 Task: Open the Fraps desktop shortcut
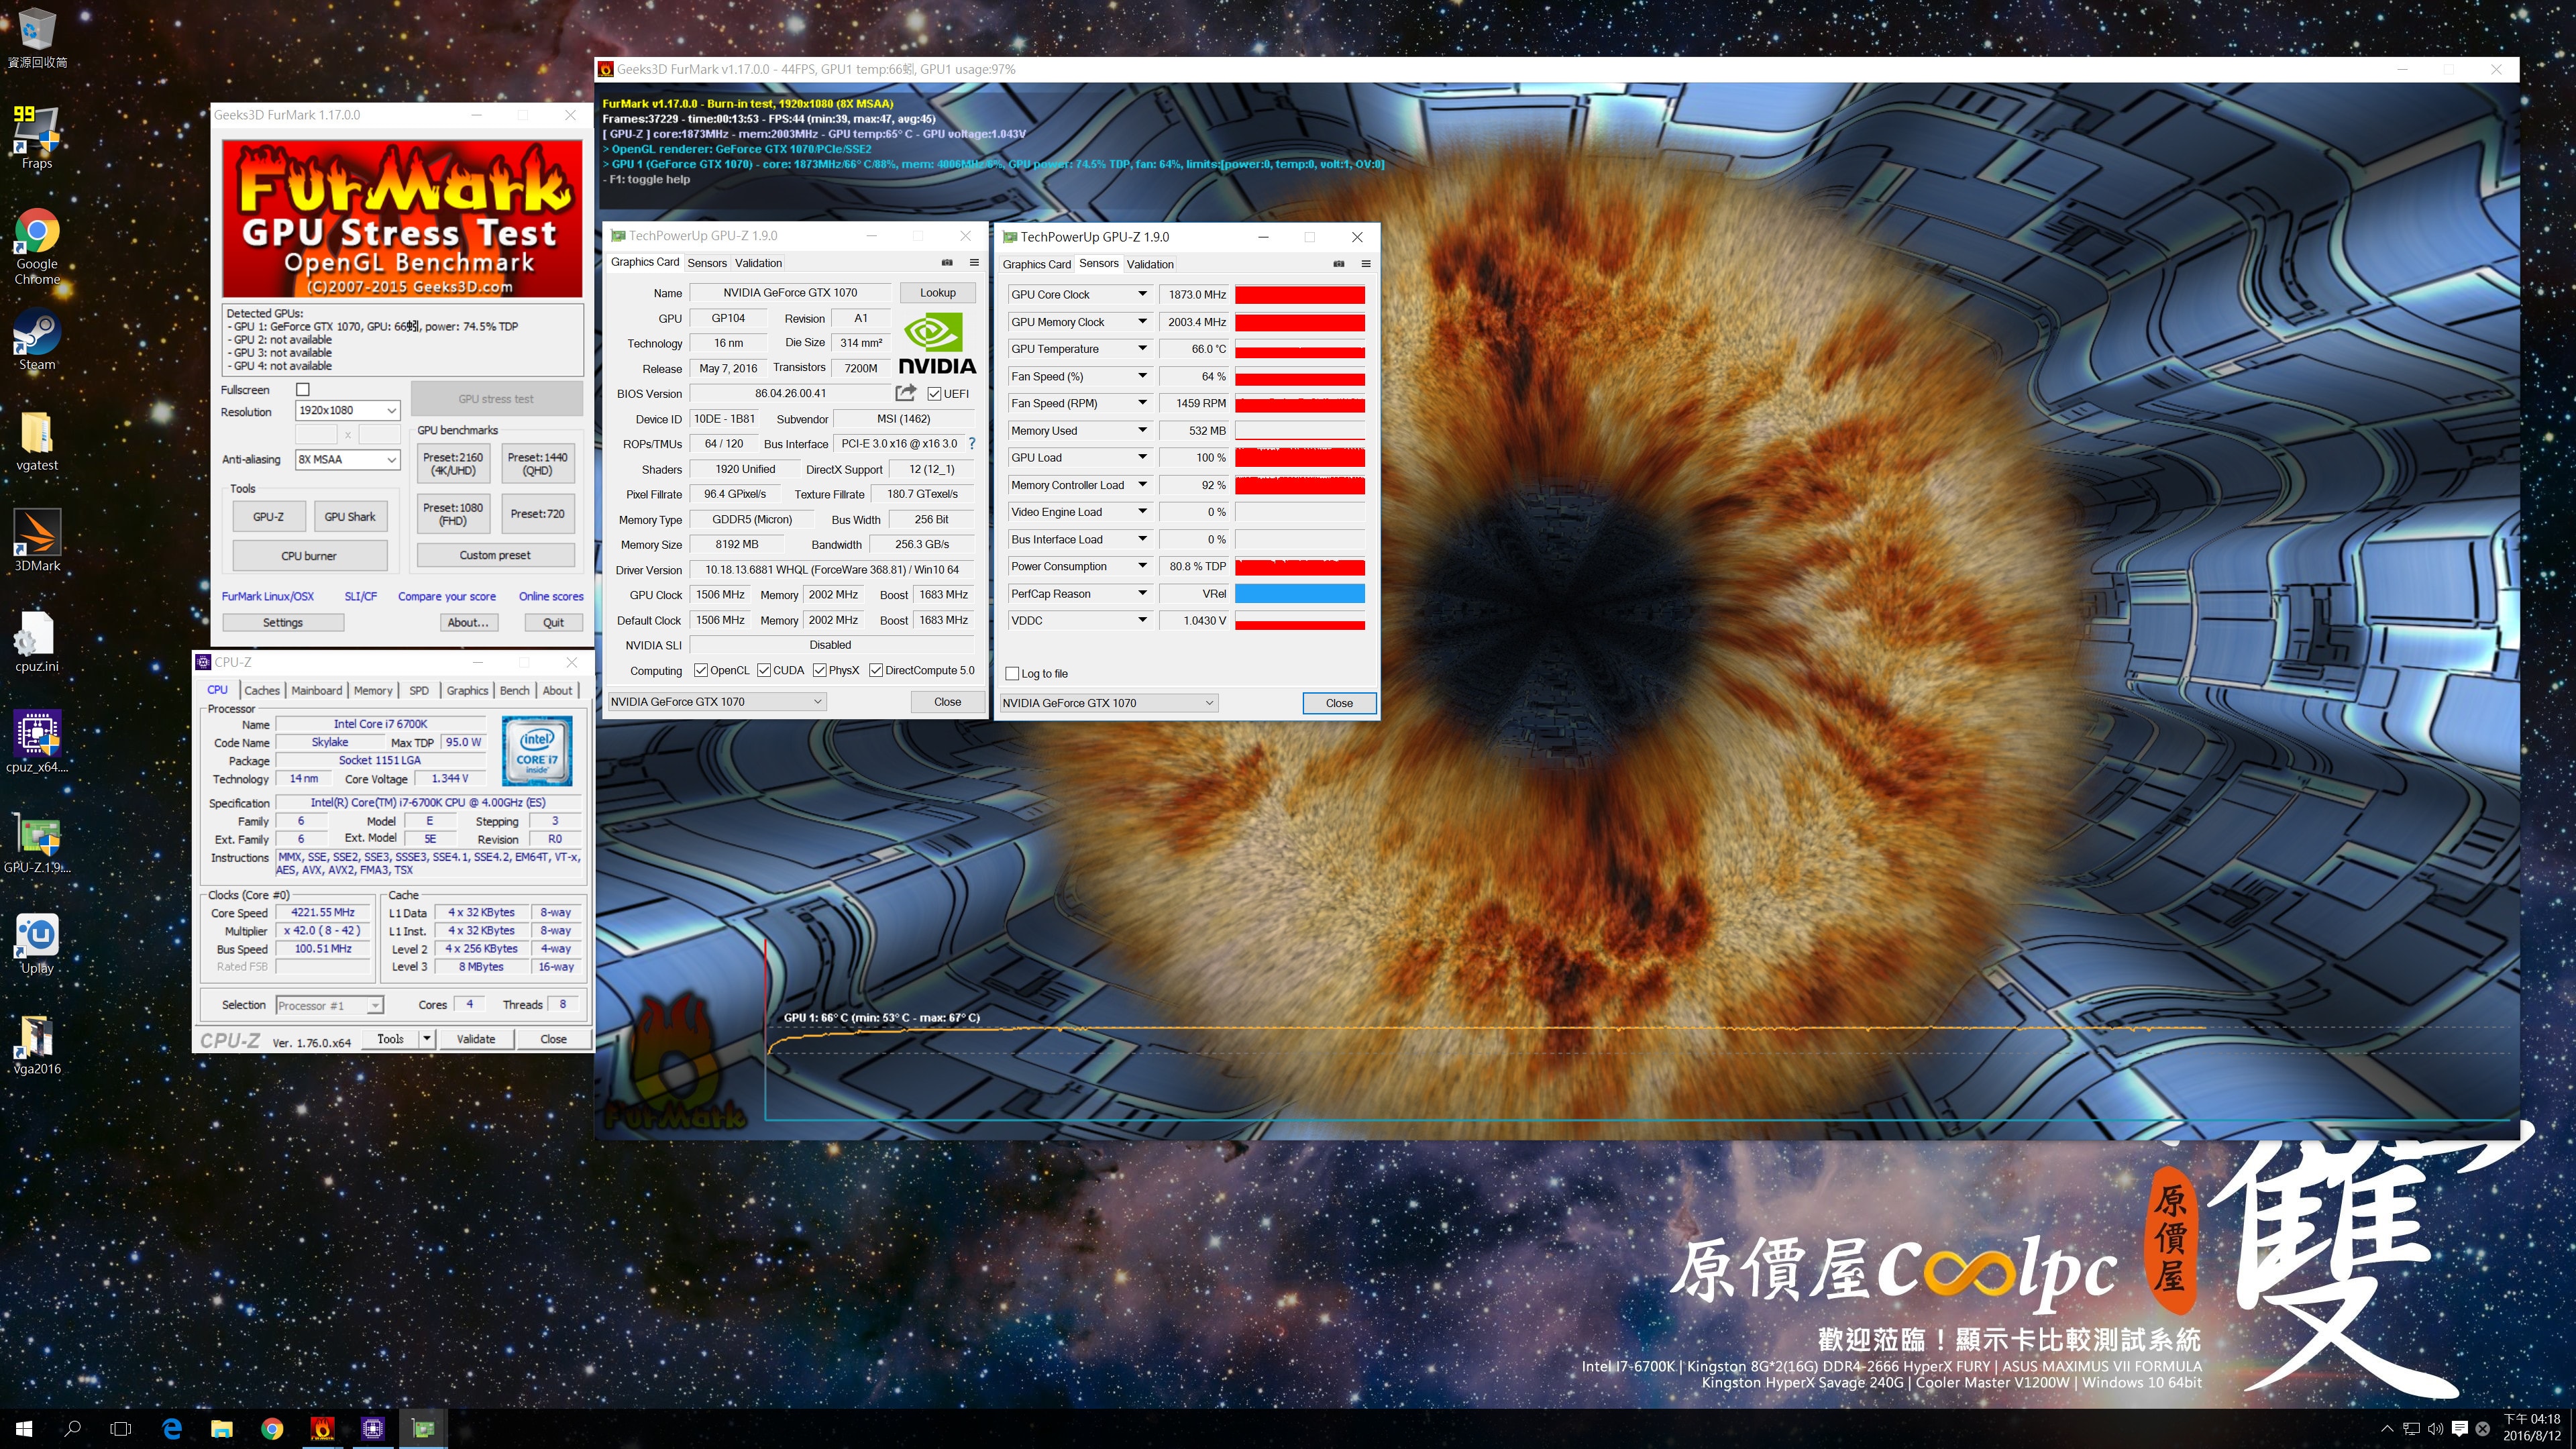point(37,138)
